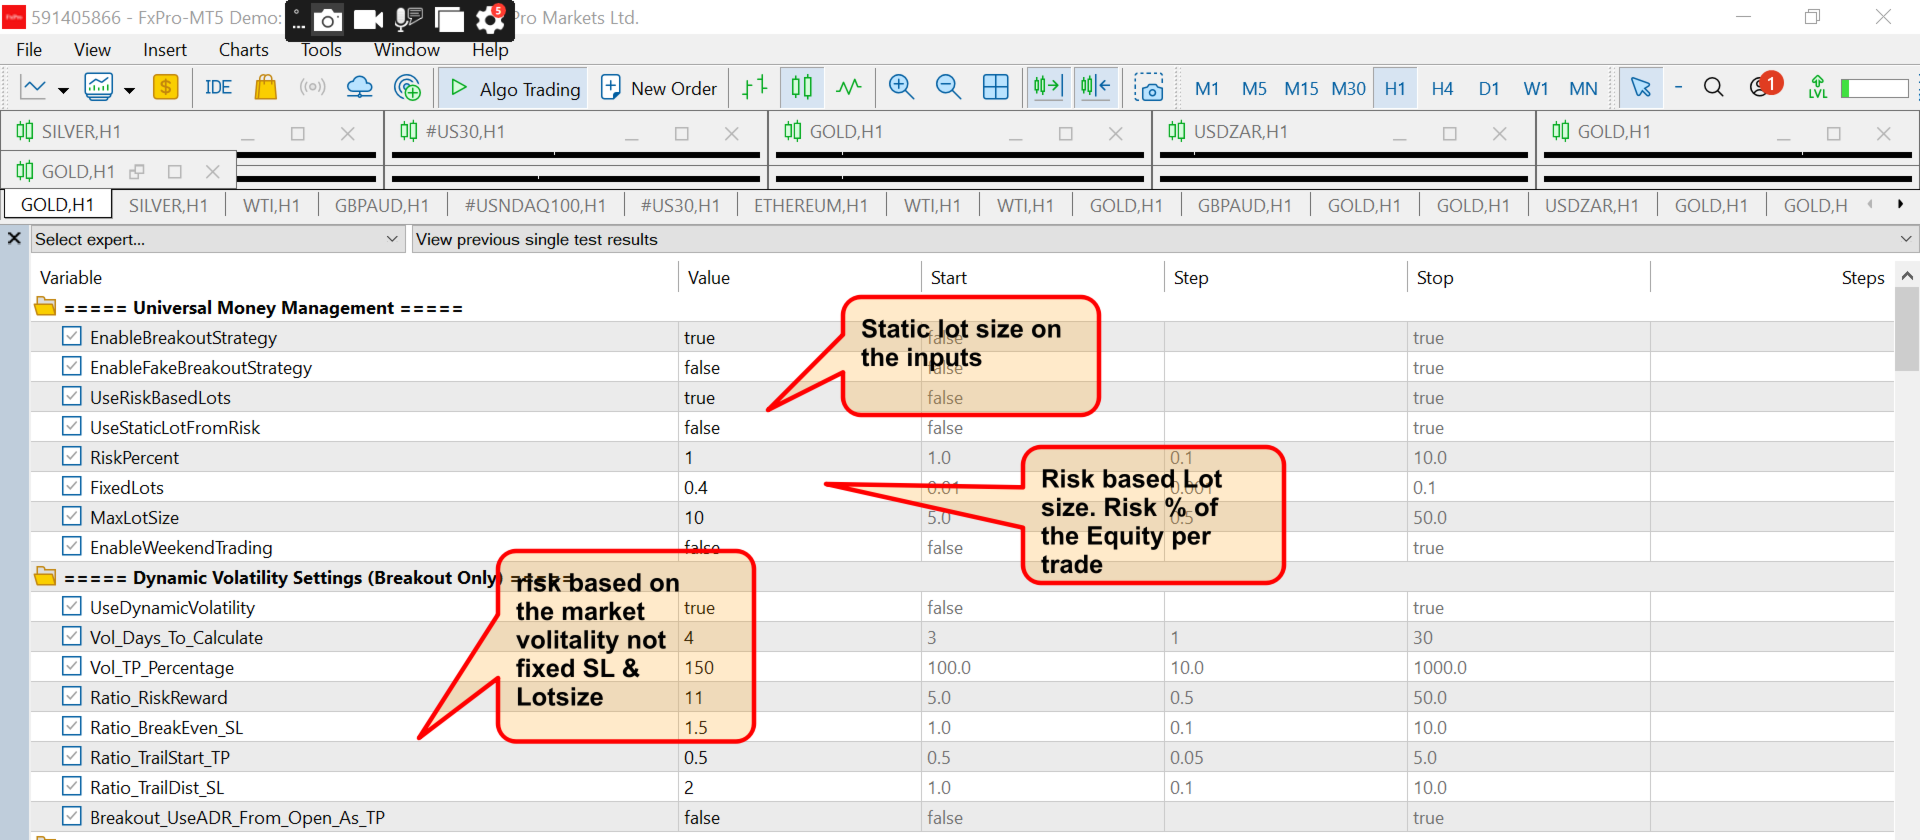1920x840 pixels.
Task: Toggle chart auto scroll icon
Action: tap(1048, 88)
